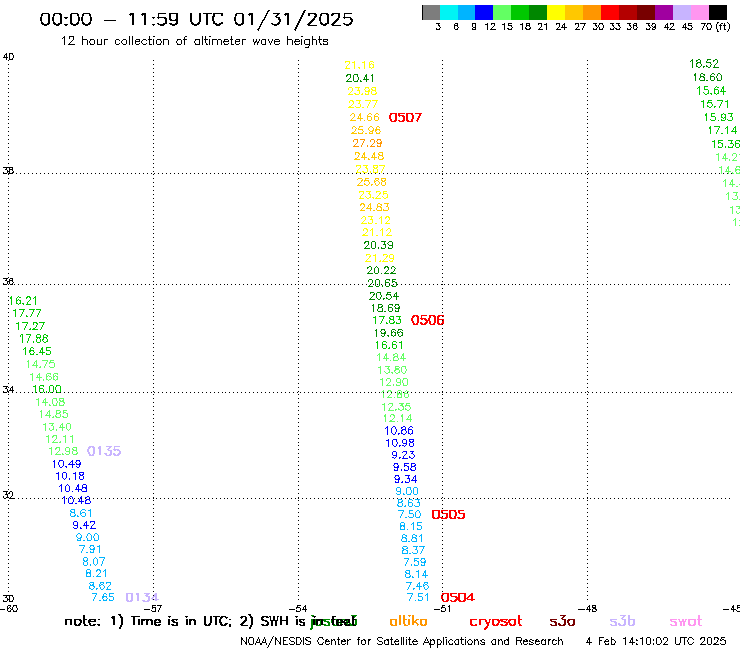Viewport: 740px width, 650px height.
Task: Click the wave height value 10.18
Action: pyautogui.click(x=70, y=476)
